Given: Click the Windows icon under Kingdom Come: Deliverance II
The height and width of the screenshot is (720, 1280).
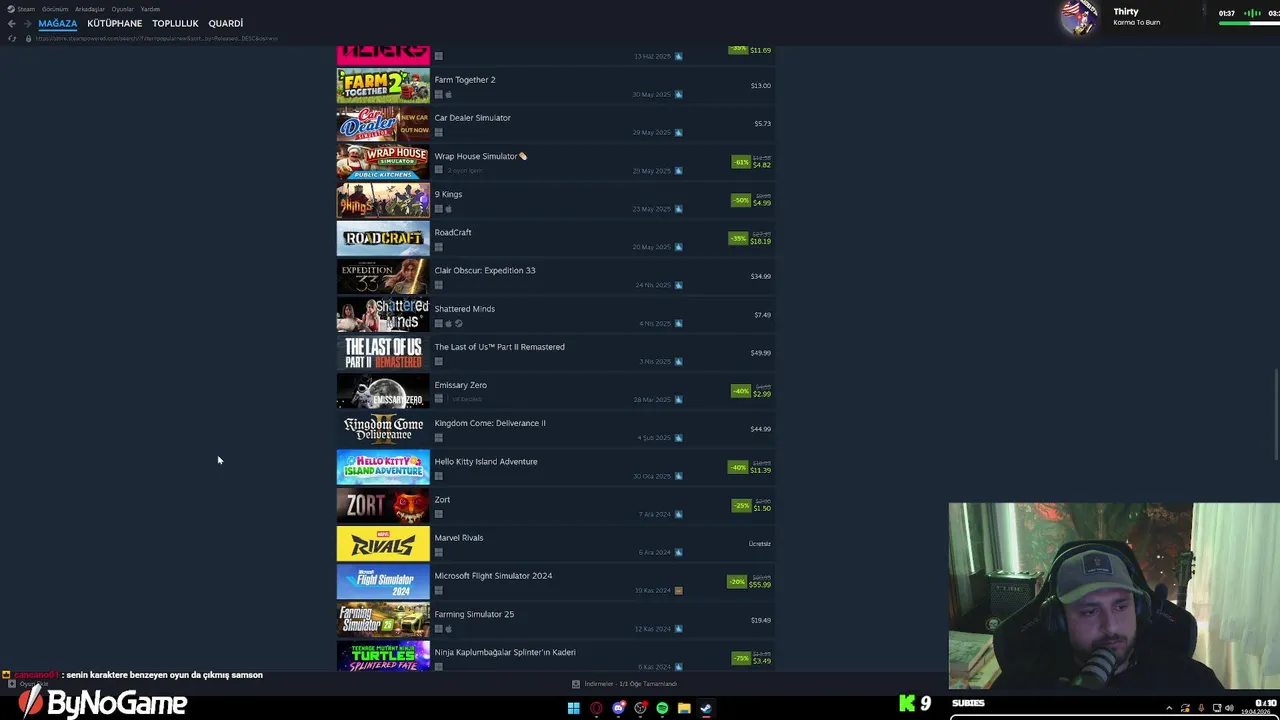Looking at the screenshot, I should tap(438, 437).
